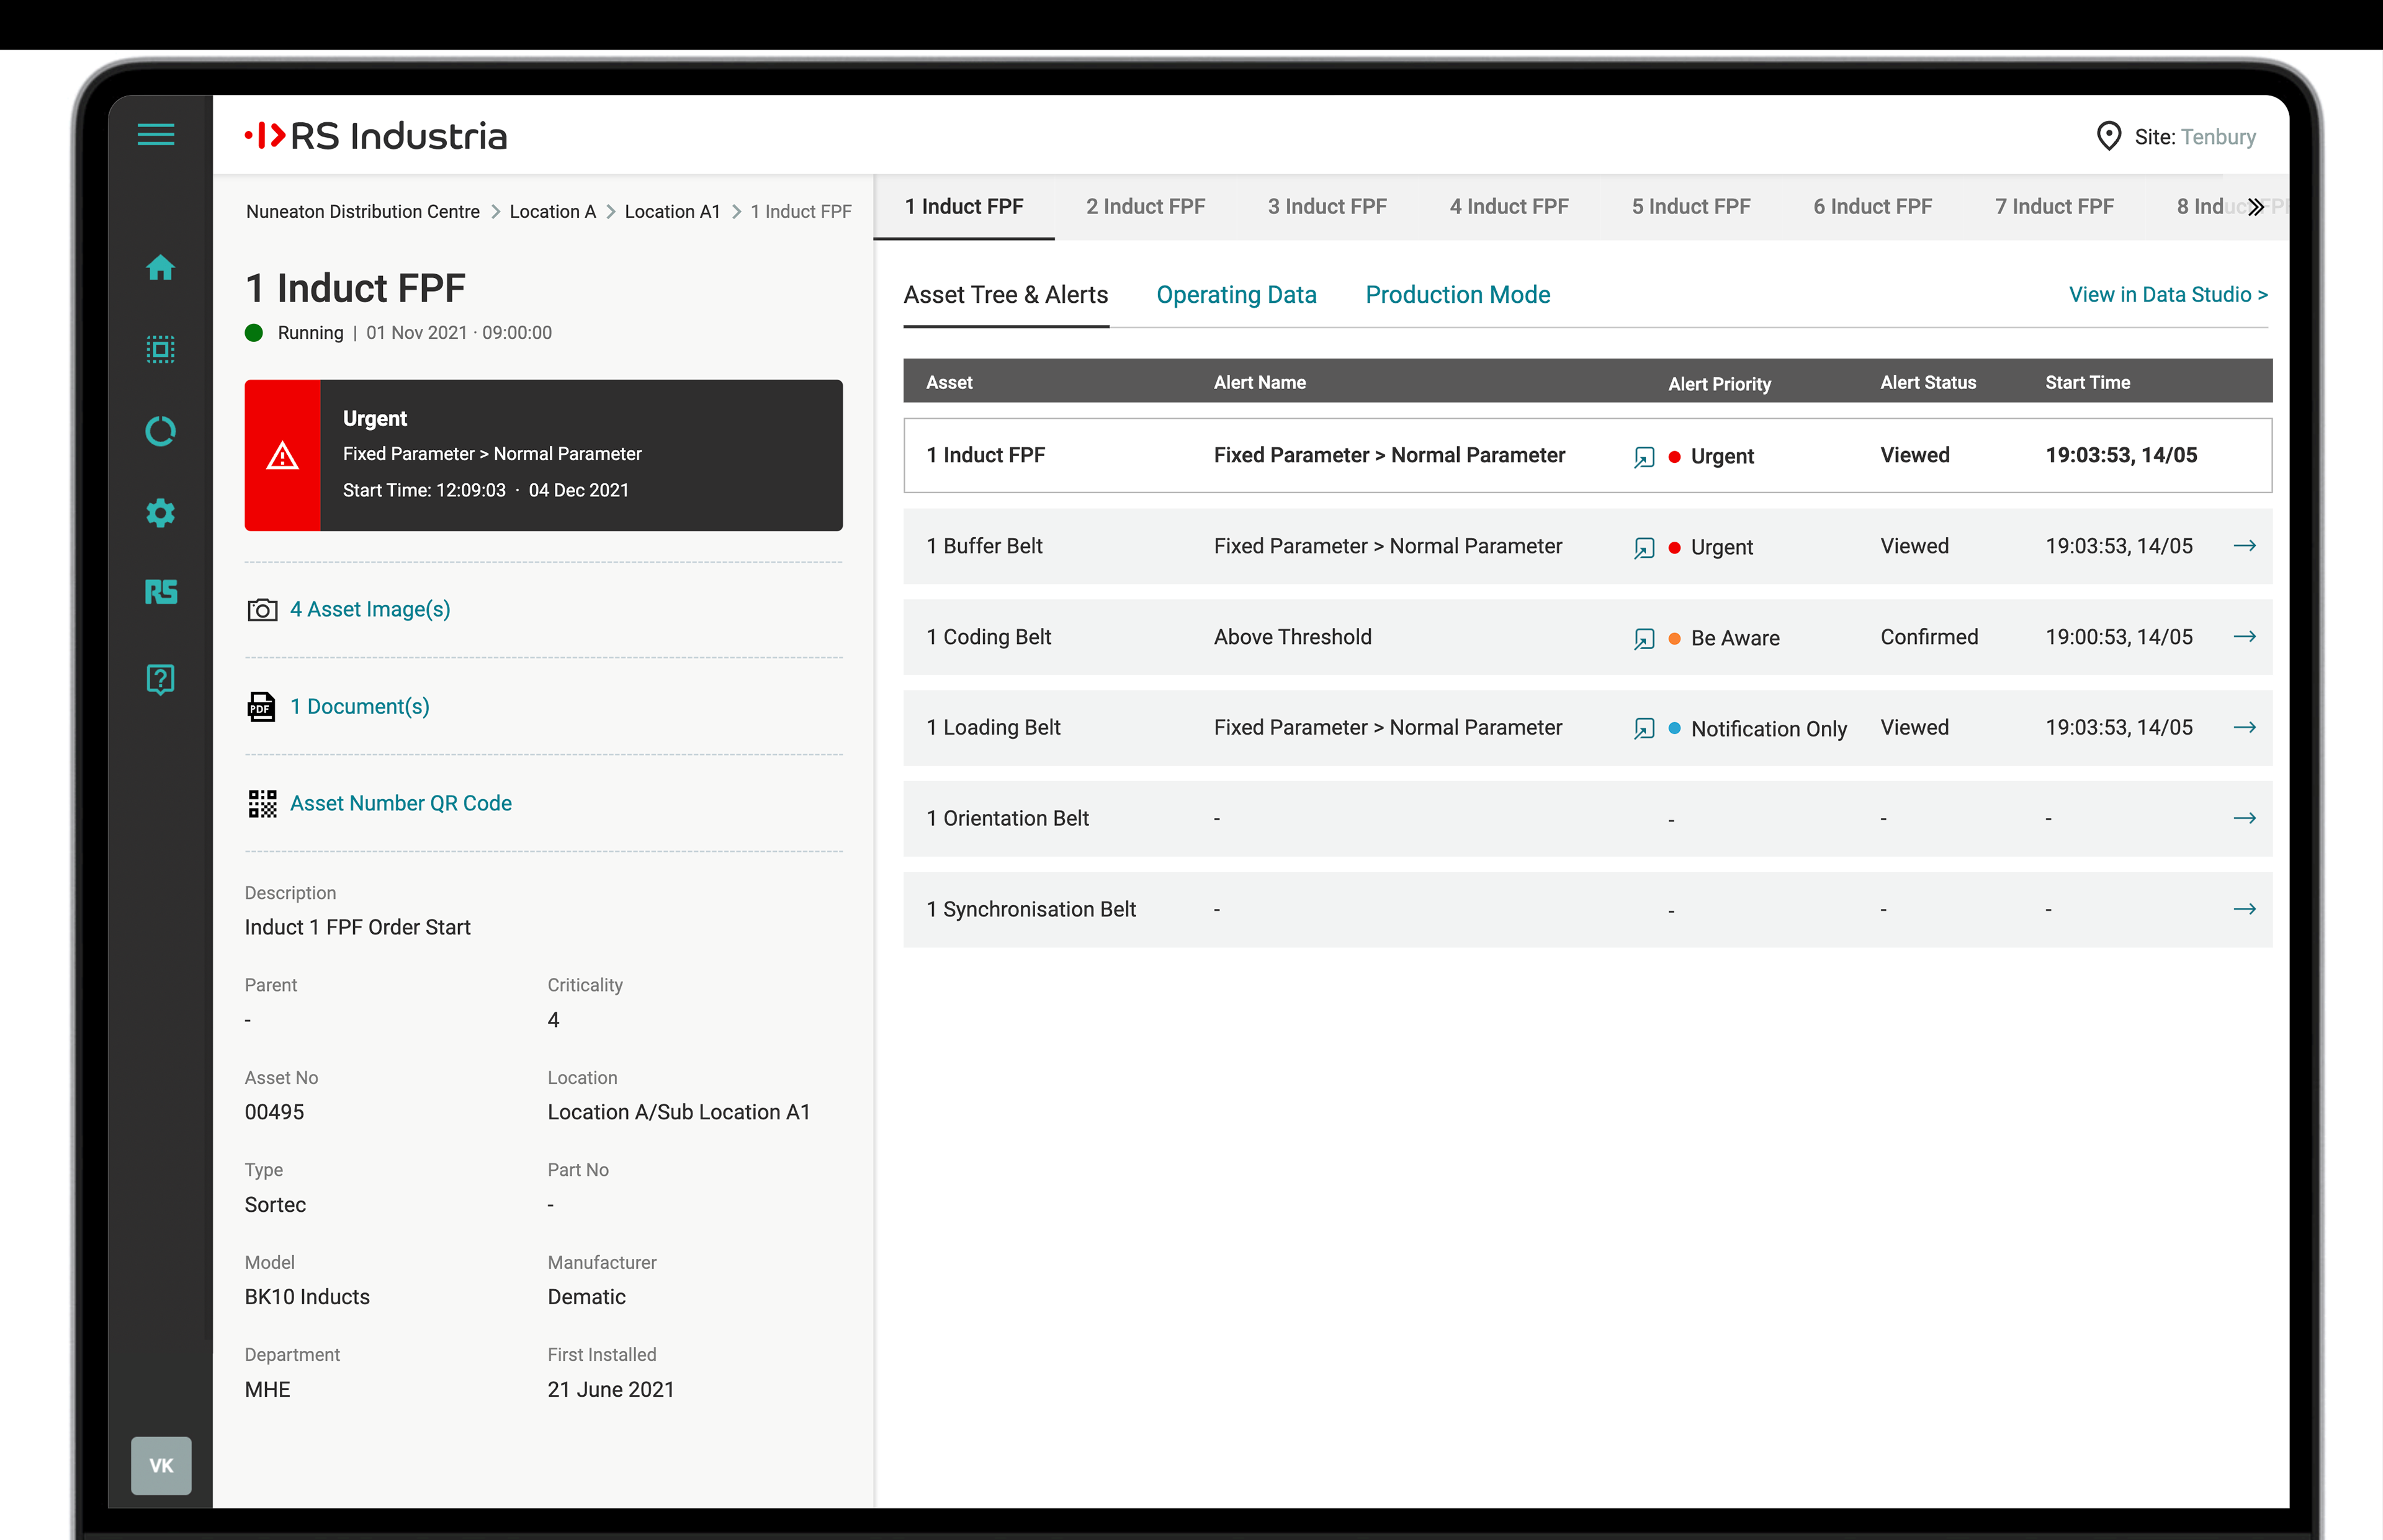The image size is (2383, 1540).
Task: Open 1 Buffer Belt row arrow
Action: click(x=2244, y=546)
